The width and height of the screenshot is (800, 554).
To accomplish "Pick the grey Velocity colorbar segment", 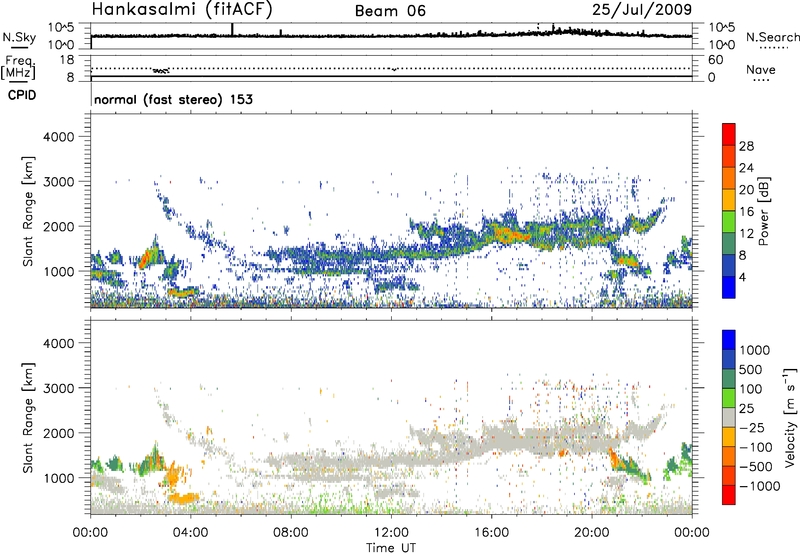I will (x=729, y=418).
